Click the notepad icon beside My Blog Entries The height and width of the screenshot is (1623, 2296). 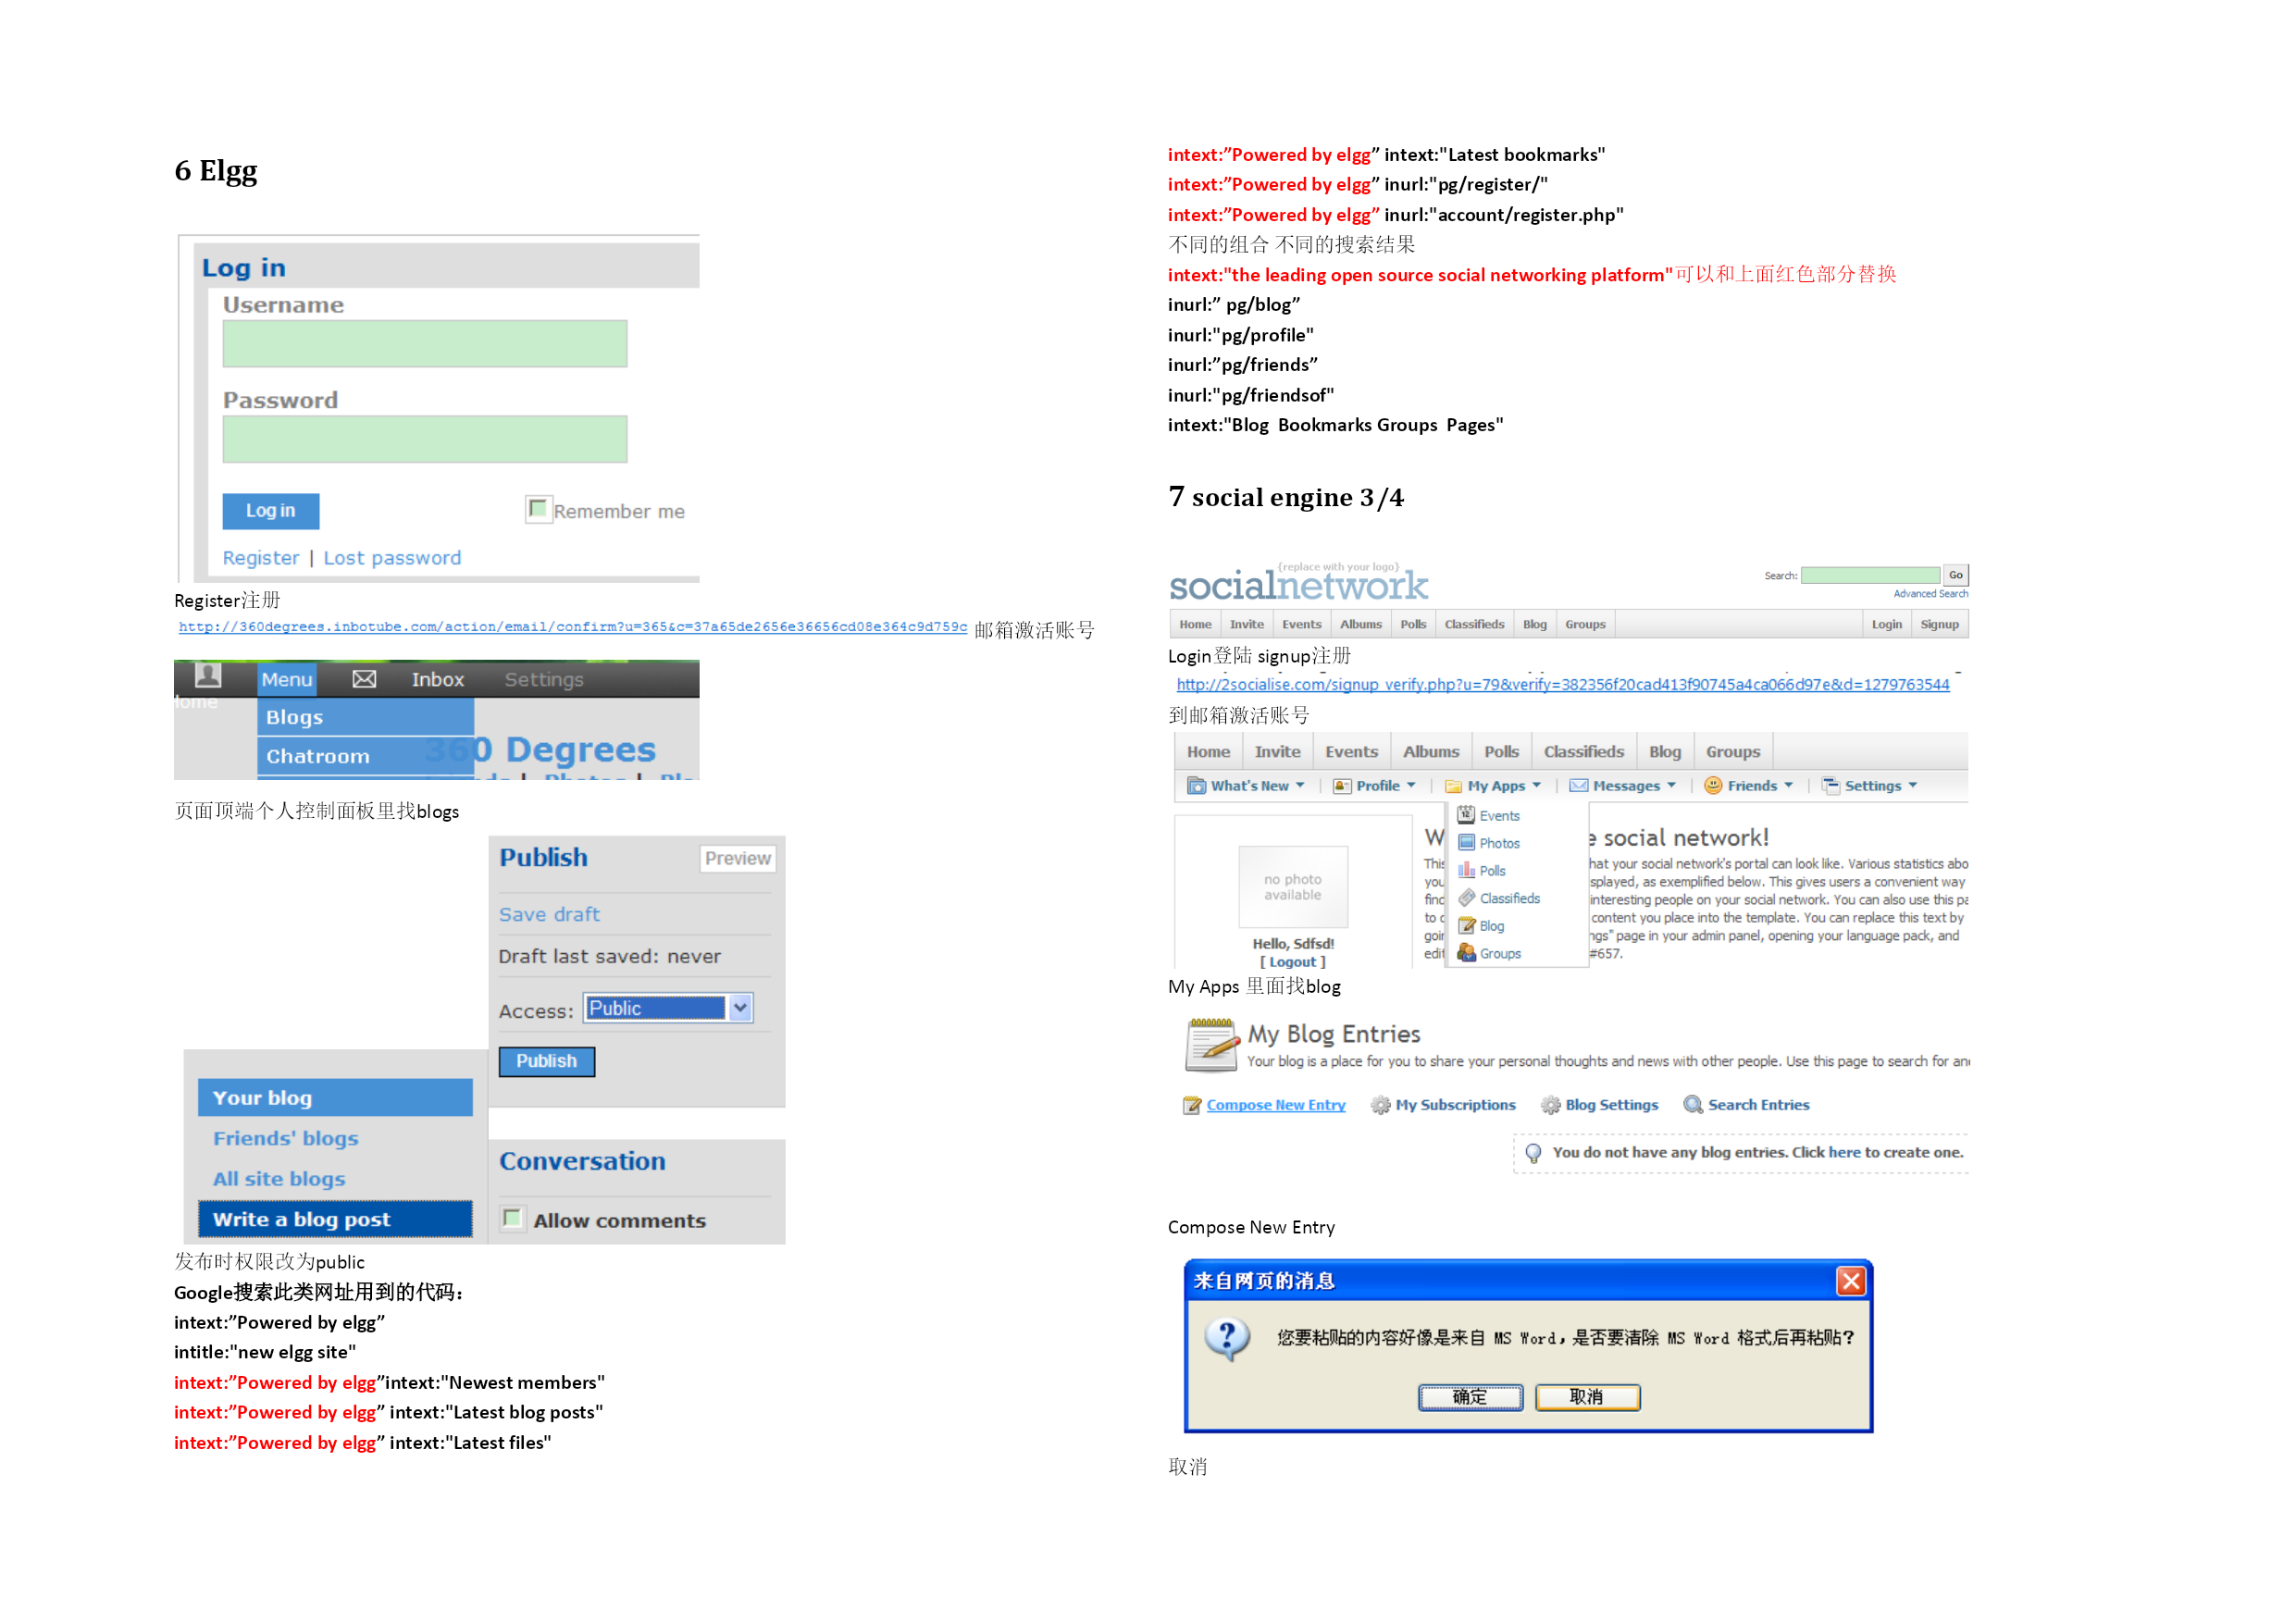(1212, 1044)
